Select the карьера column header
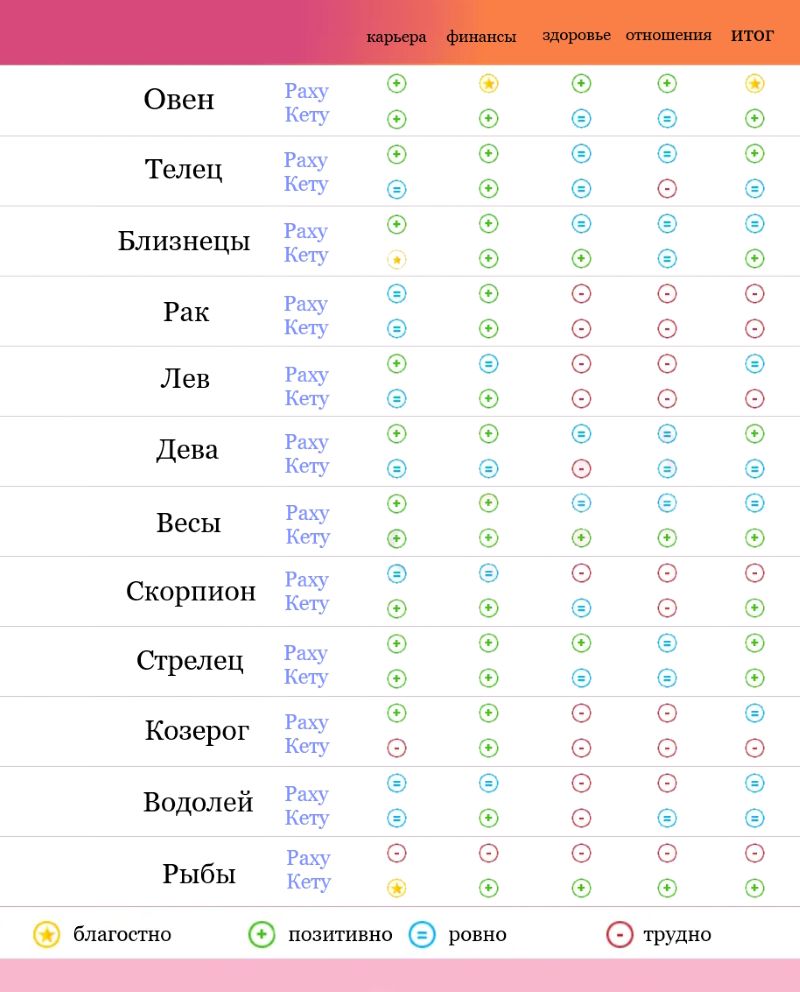This screenshot has width=800, height=992. tap(397, 37)
